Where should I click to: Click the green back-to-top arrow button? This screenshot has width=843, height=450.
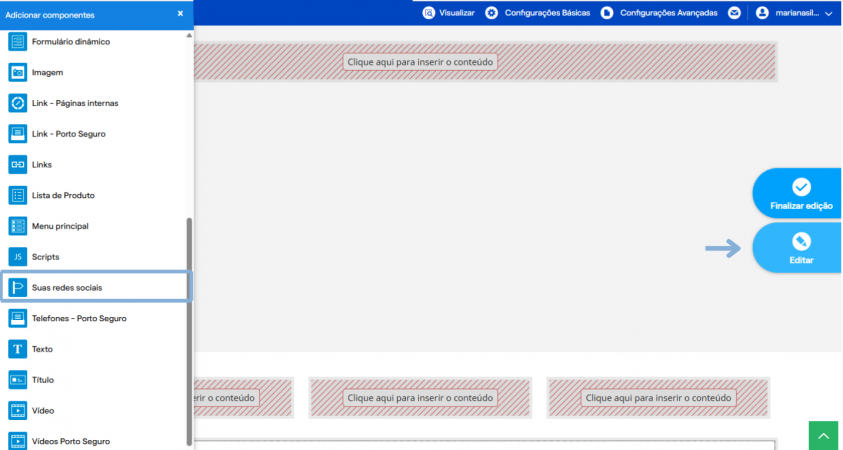point(823,435)
